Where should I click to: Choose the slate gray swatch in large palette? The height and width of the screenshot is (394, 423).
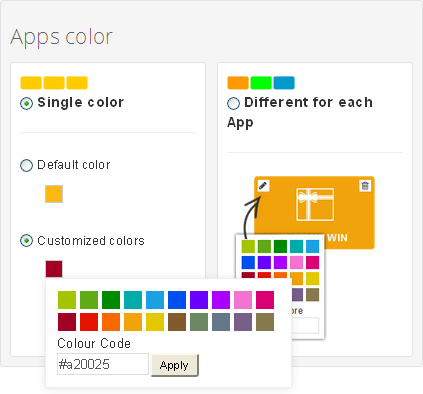click(221, 322)
